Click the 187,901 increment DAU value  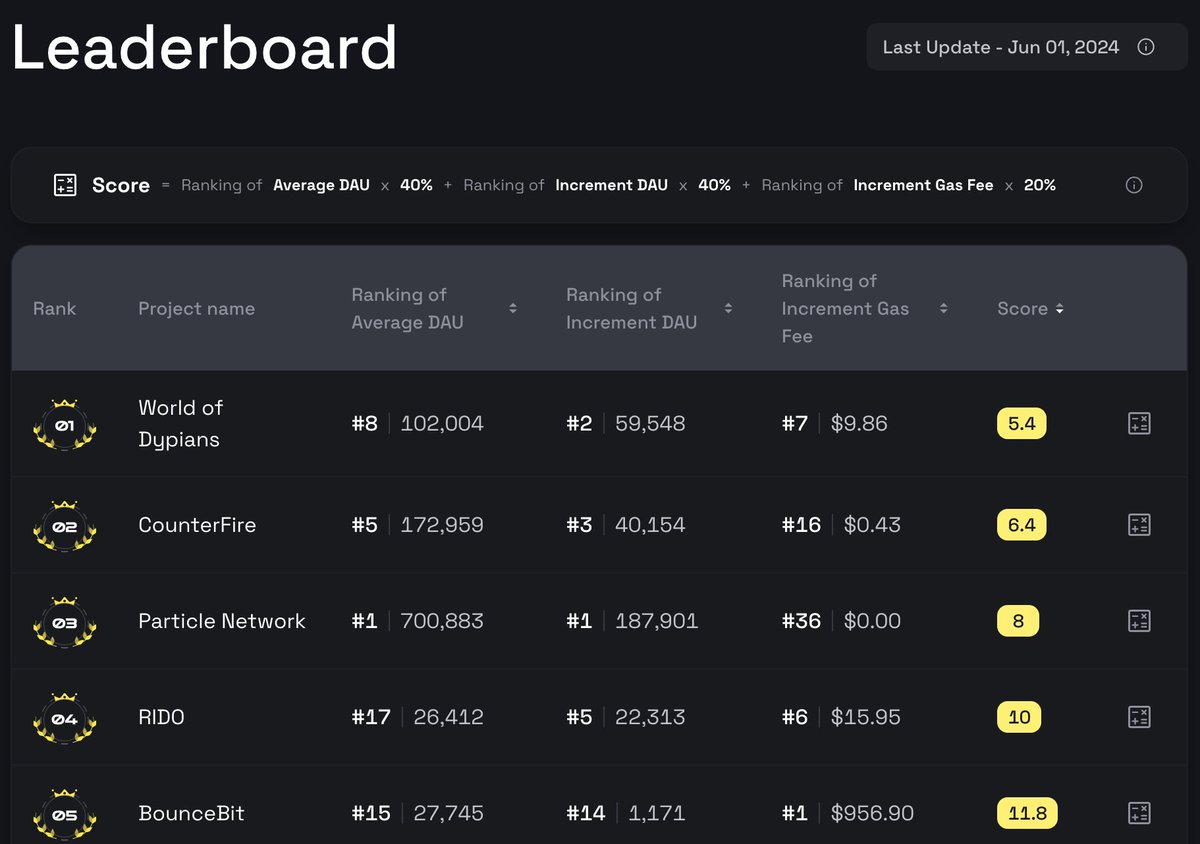(x=657, y=621)
